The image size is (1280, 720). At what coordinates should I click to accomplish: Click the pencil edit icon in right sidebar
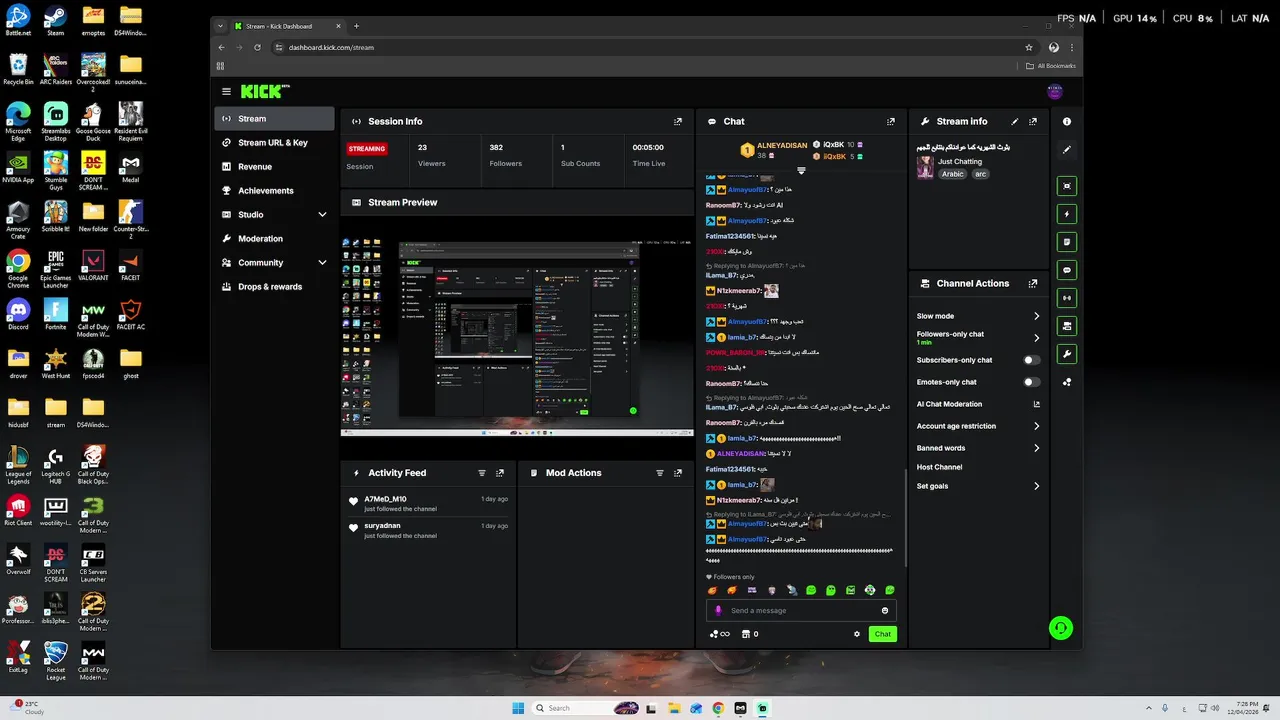coord(1067,150)
